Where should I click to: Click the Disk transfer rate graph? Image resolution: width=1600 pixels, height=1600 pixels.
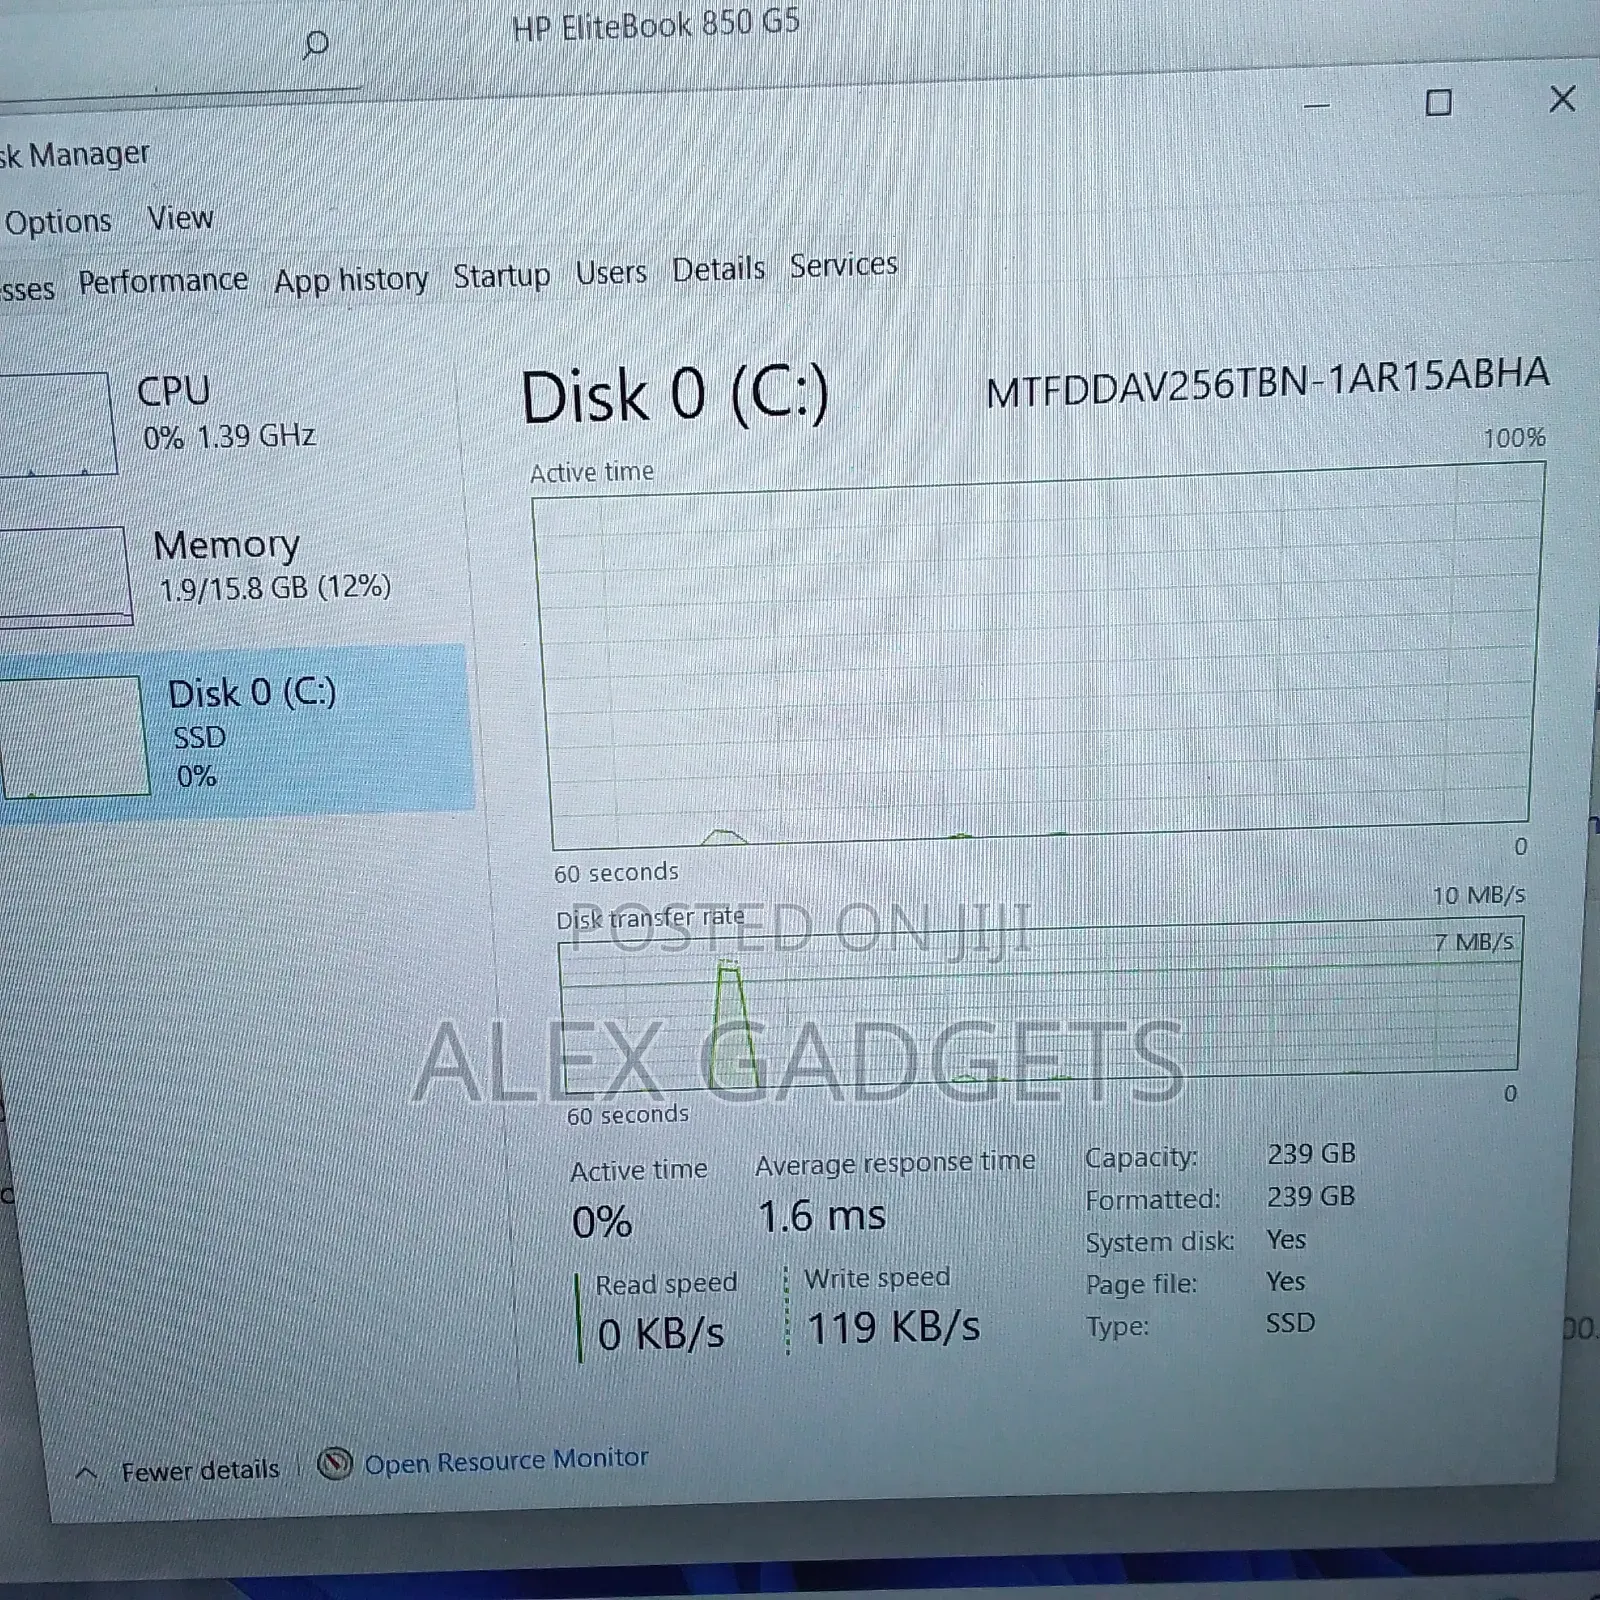click(x=1040, y=1005)
